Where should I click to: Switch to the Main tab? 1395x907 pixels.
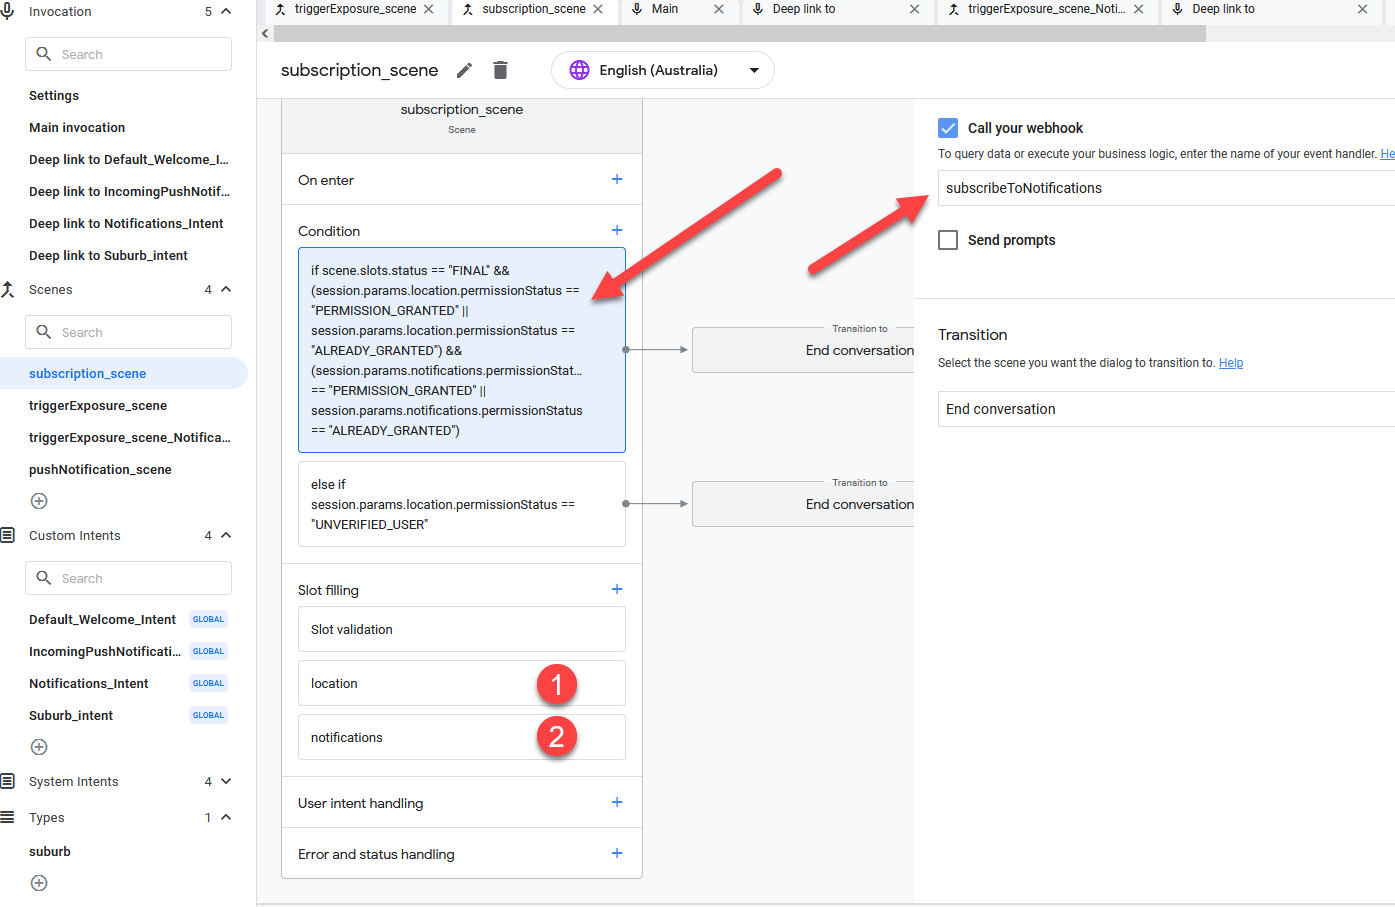(664, 9)
